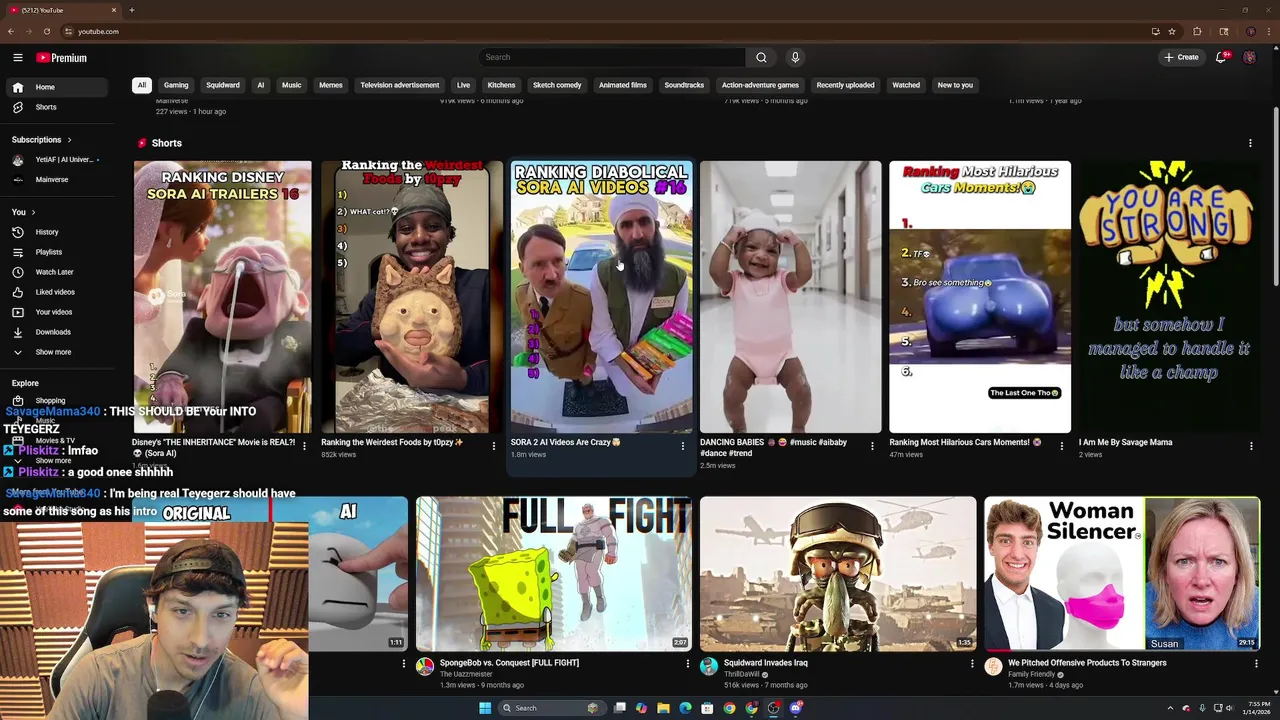Select the Squidward filter chip

tap(223, 85)
